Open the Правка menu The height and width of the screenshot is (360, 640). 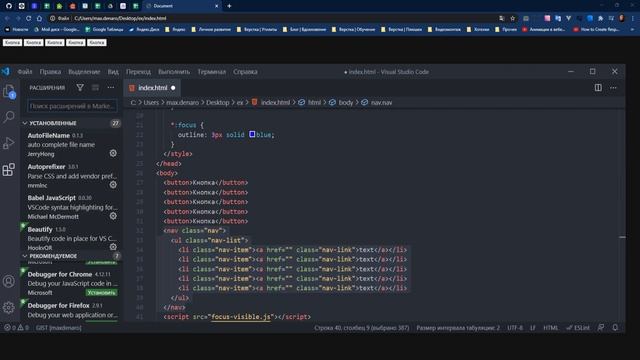pos(50,71)
